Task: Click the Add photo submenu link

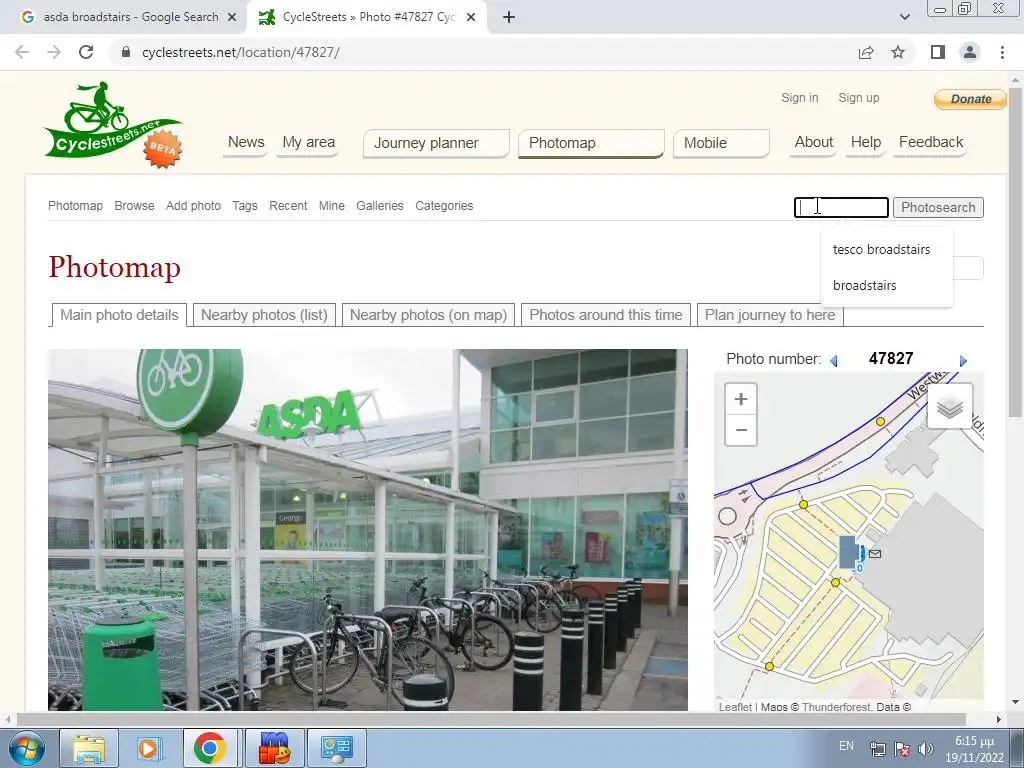Action: pyautogui.click(x=193, y=206)
